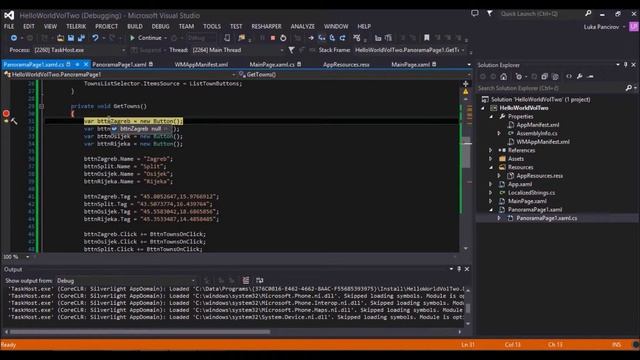Click the Clear All output icon
The image size is (640, 360).
(246, 280)
